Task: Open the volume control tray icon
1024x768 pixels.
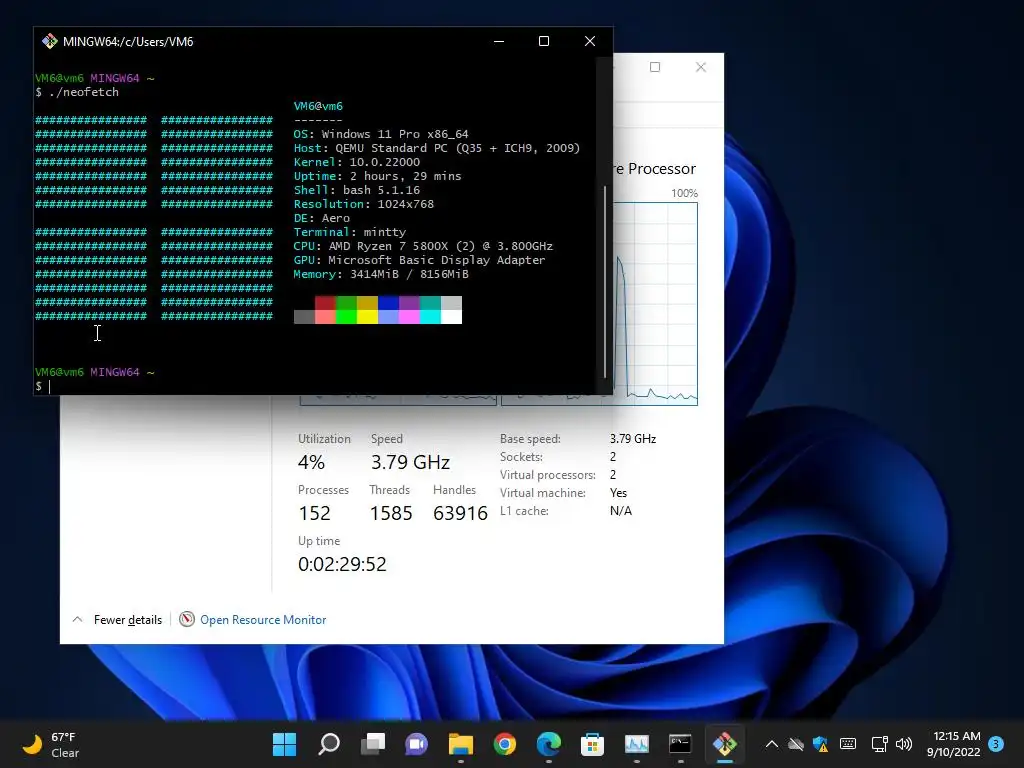Action: (904, 744)
